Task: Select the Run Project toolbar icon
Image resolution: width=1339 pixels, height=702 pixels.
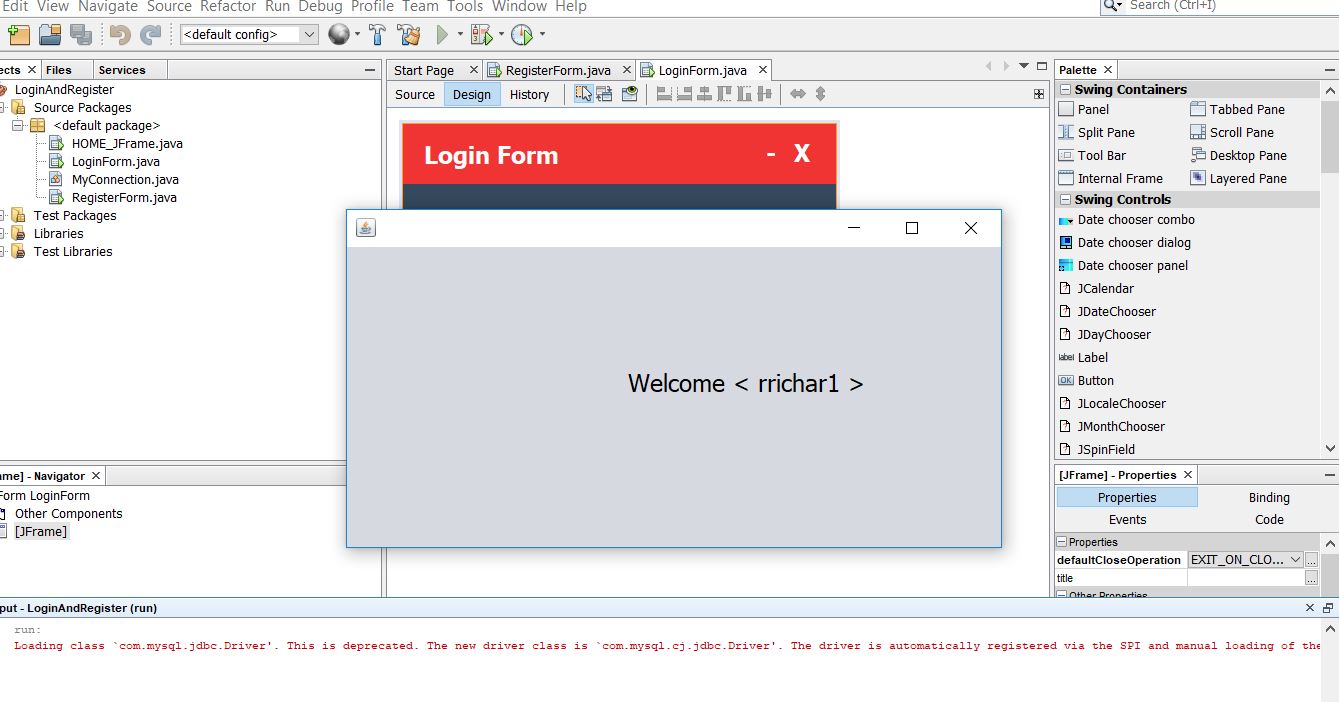Action: tap(441, 33)
